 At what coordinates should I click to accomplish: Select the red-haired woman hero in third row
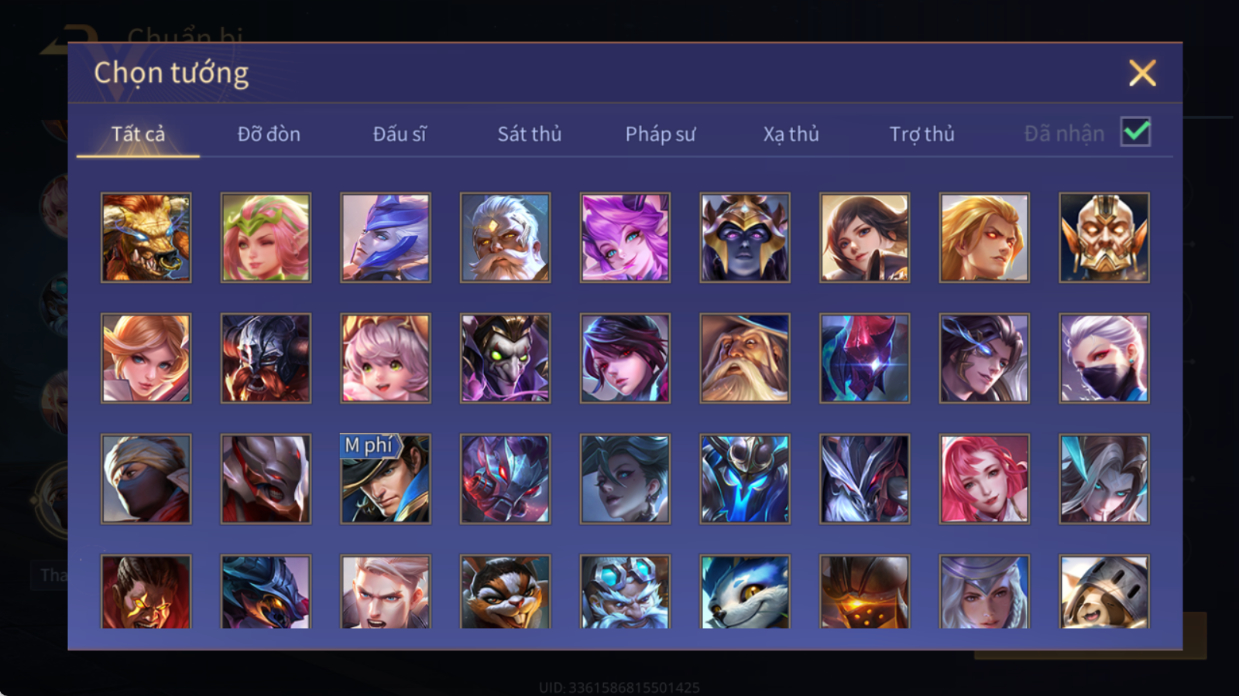click(x=984, y=479)
